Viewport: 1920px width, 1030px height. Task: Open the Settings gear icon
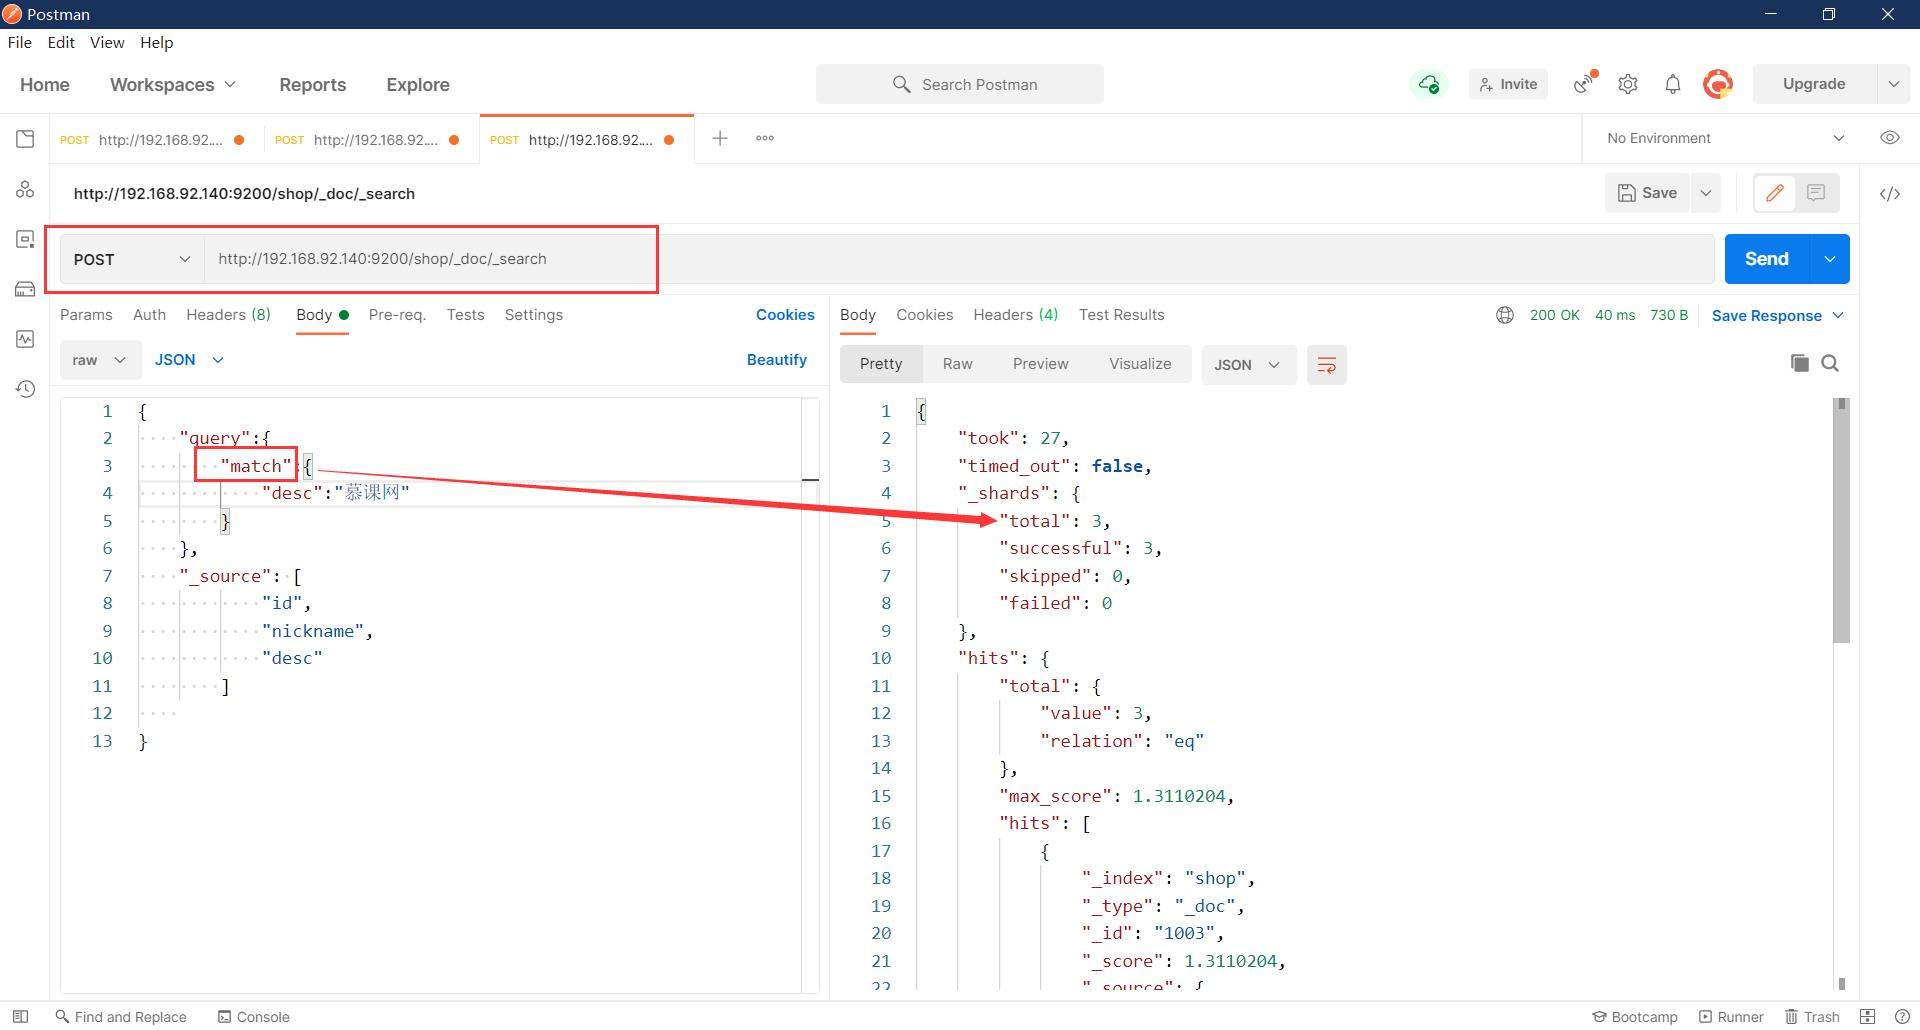pyautogui.click(x=1628, y=84)
